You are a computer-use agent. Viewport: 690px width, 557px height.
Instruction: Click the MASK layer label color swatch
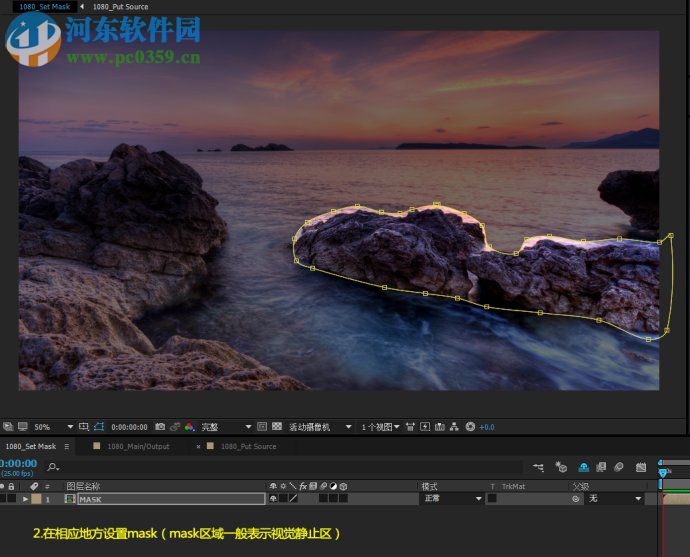[x=37, y=498]
